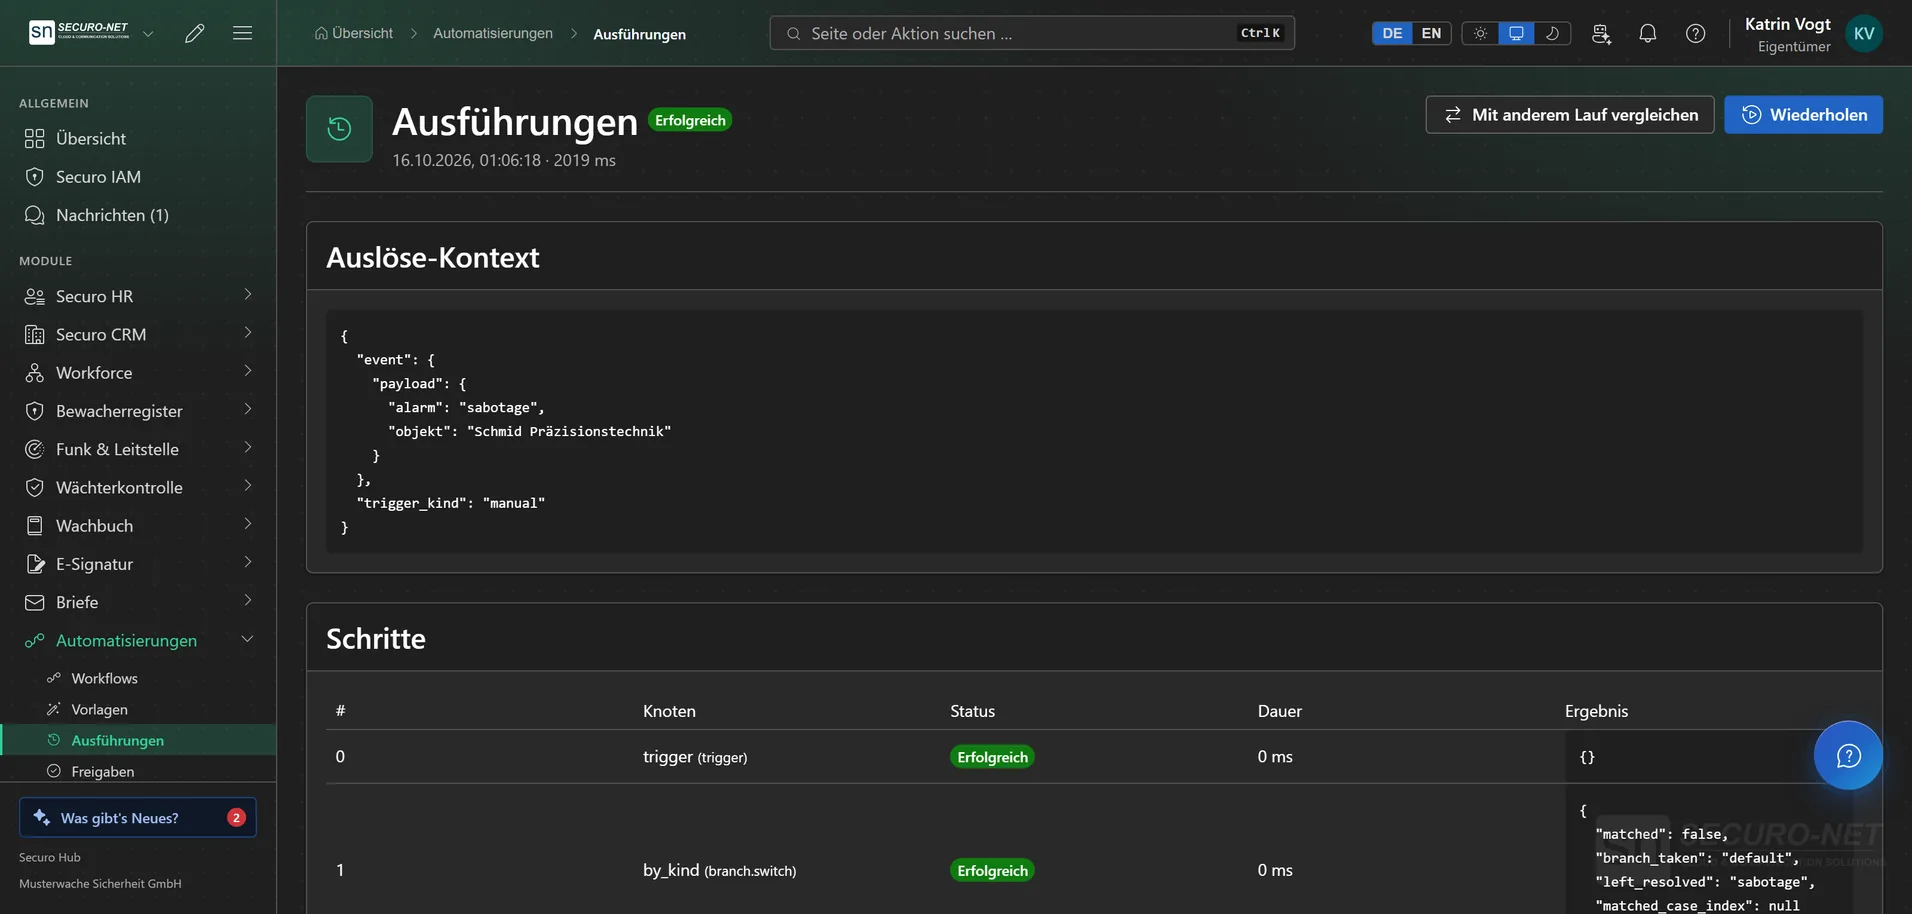
Task: Click Wächterkontrolle shield icon
Action: pyautogui.click(x=35, y=487)
